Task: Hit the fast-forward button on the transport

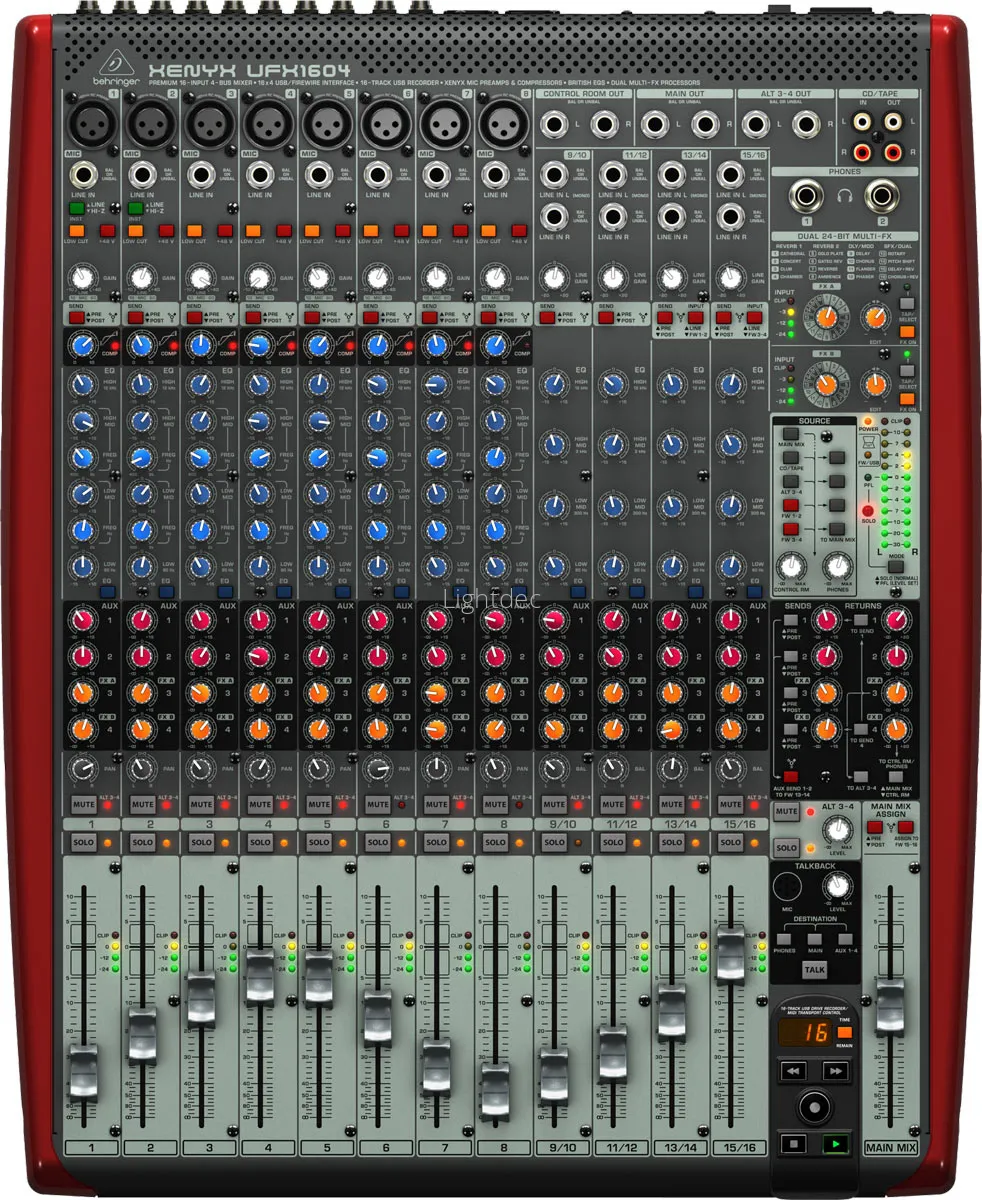Action: (834, 1071)
